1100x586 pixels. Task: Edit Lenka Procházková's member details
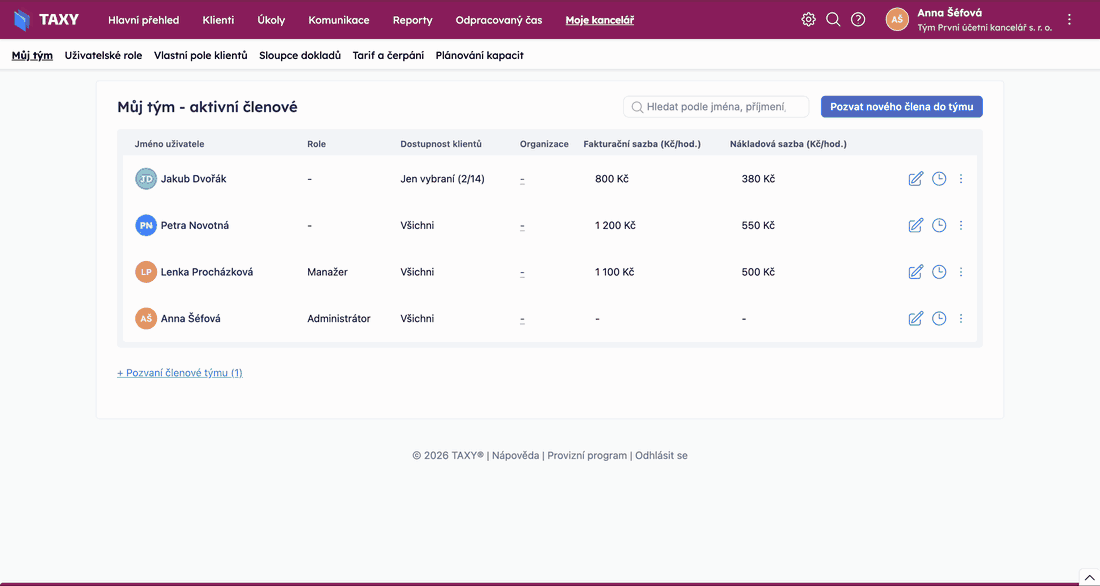915,272
